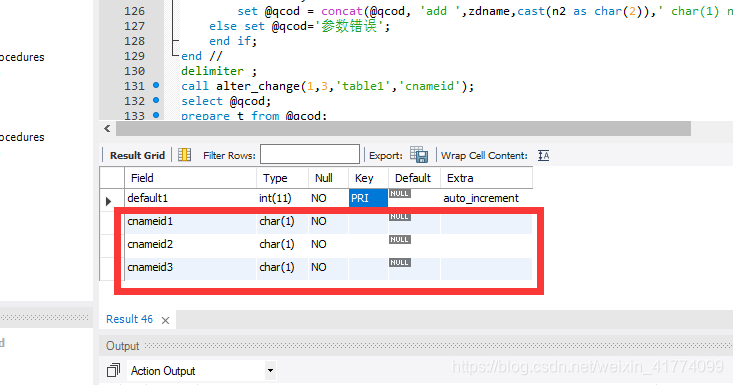Viewport: 733px width, 385px height.
Task: Click the code fold marker at line 129
Action: 175,56
